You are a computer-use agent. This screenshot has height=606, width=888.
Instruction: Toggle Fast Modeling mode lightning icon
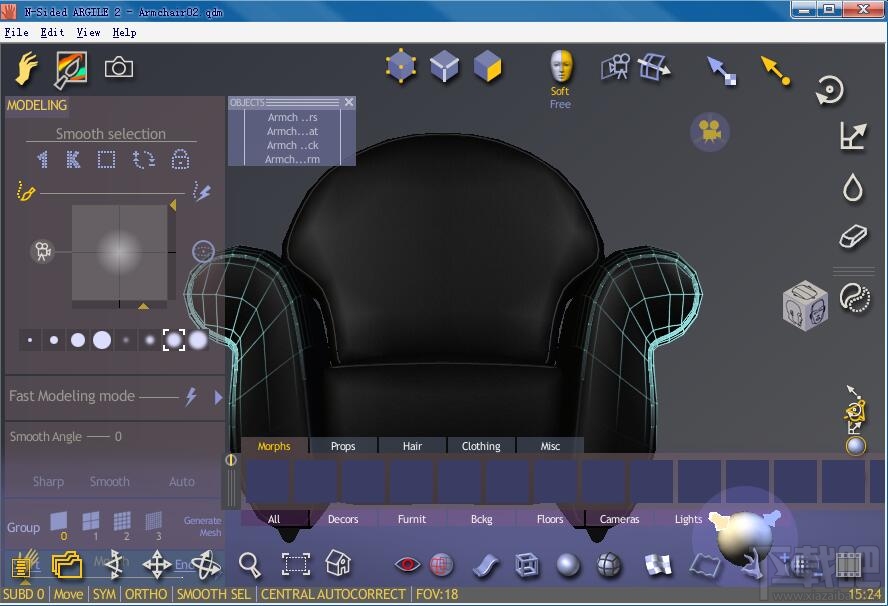191,396
